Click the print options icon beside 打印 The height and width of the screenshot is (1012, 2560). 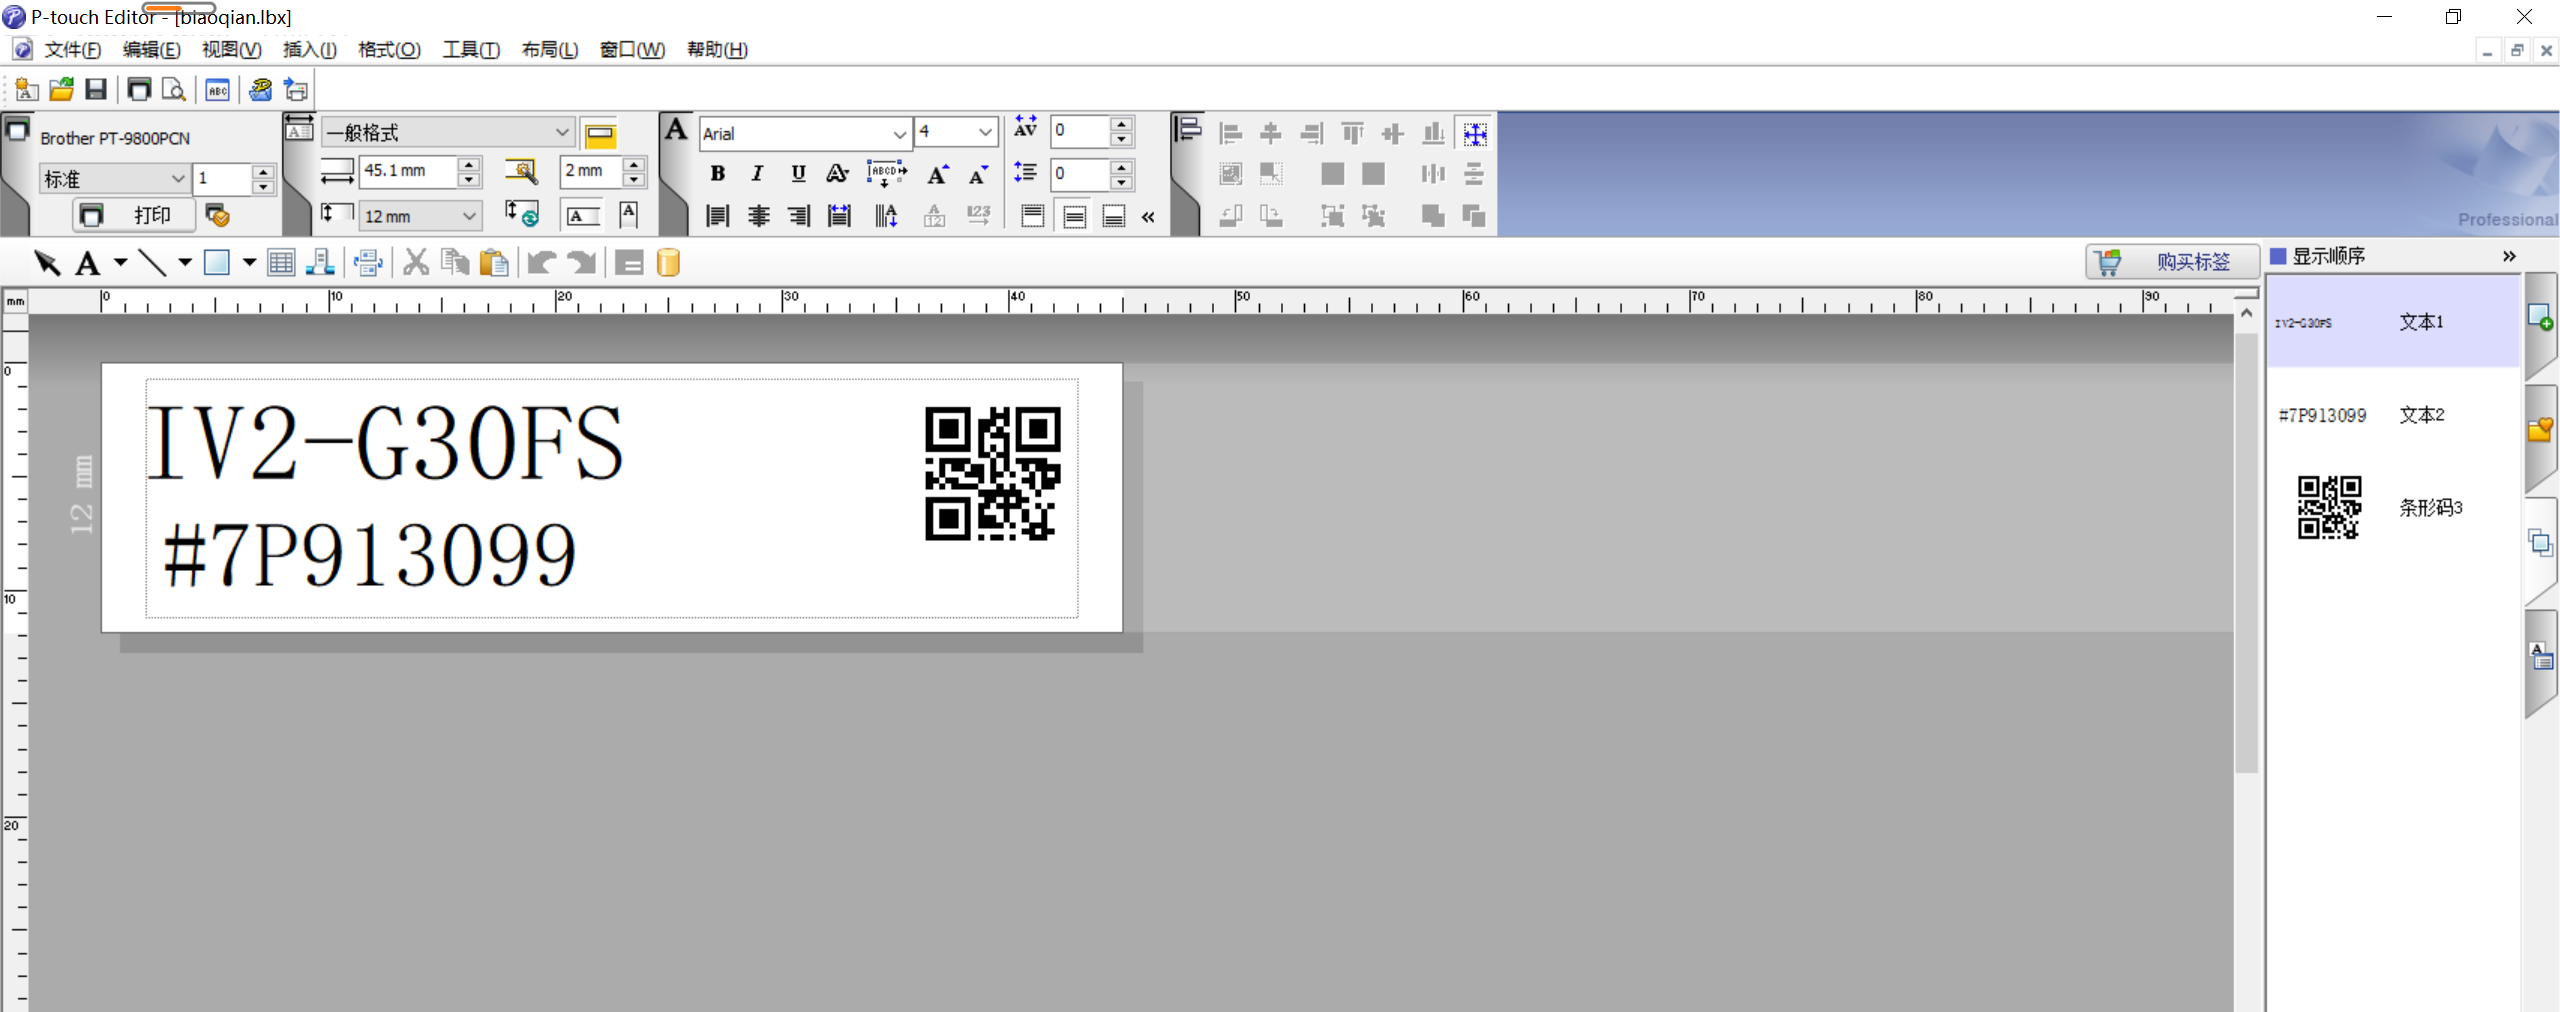click(x=217, y=214)
